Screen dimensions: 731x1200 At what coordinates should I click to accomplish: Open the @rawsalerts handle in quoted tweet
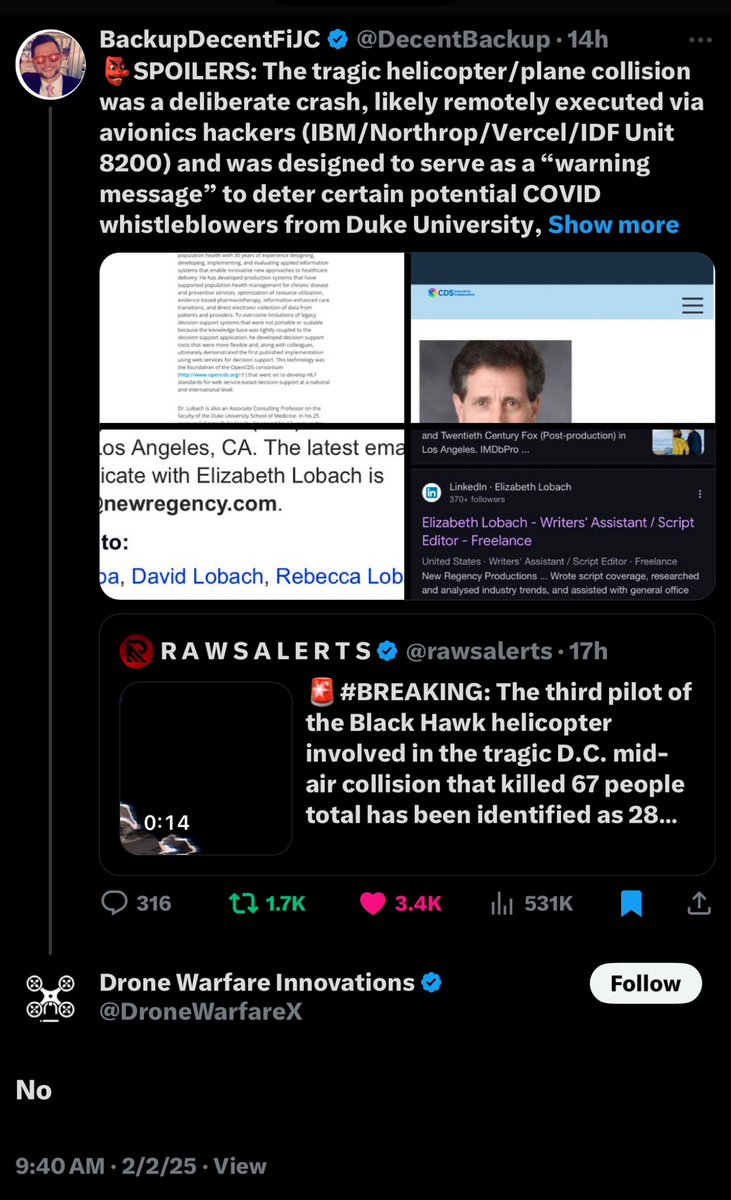tap(478, 651)
